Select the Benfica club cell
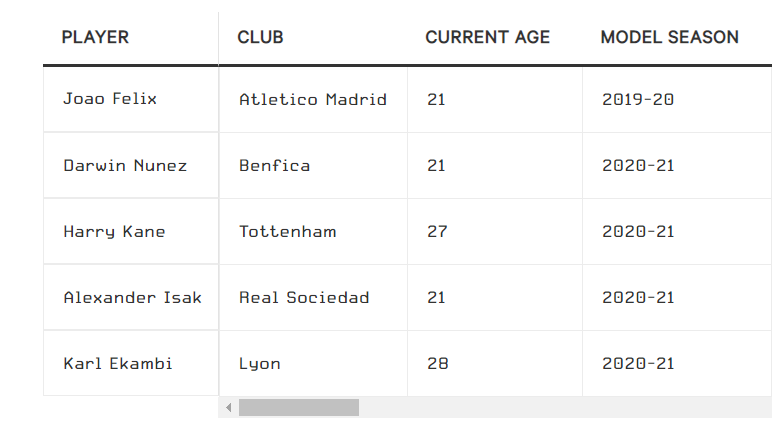 (x=275, y=165)
